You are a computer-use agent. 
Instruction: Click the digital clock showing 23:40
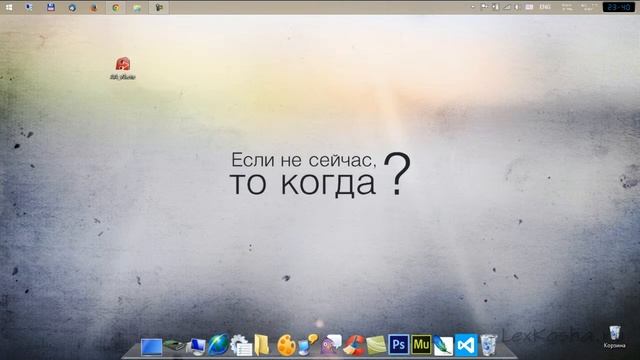[618, 7]
